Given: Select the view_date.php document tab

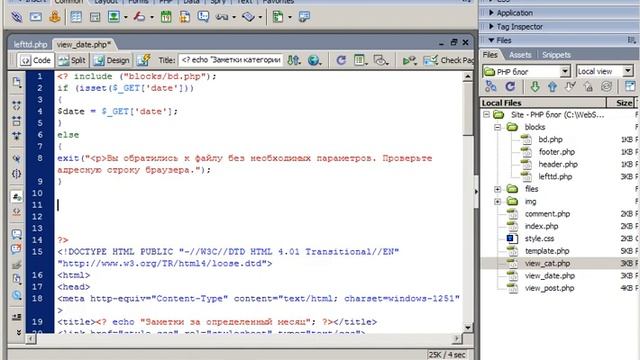Looking at the screenshot, I should pos(84,44).
